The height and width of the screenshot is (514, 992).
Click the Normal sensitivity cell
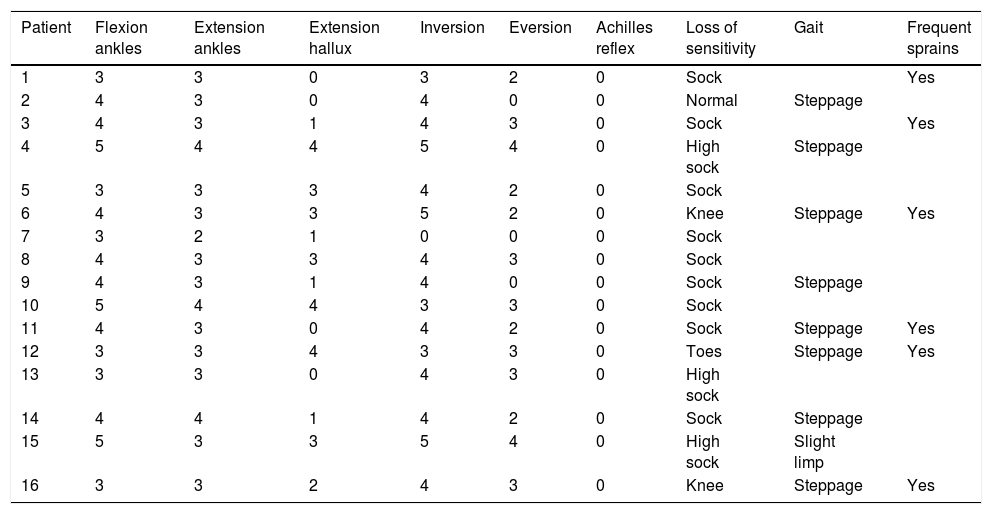711,100
